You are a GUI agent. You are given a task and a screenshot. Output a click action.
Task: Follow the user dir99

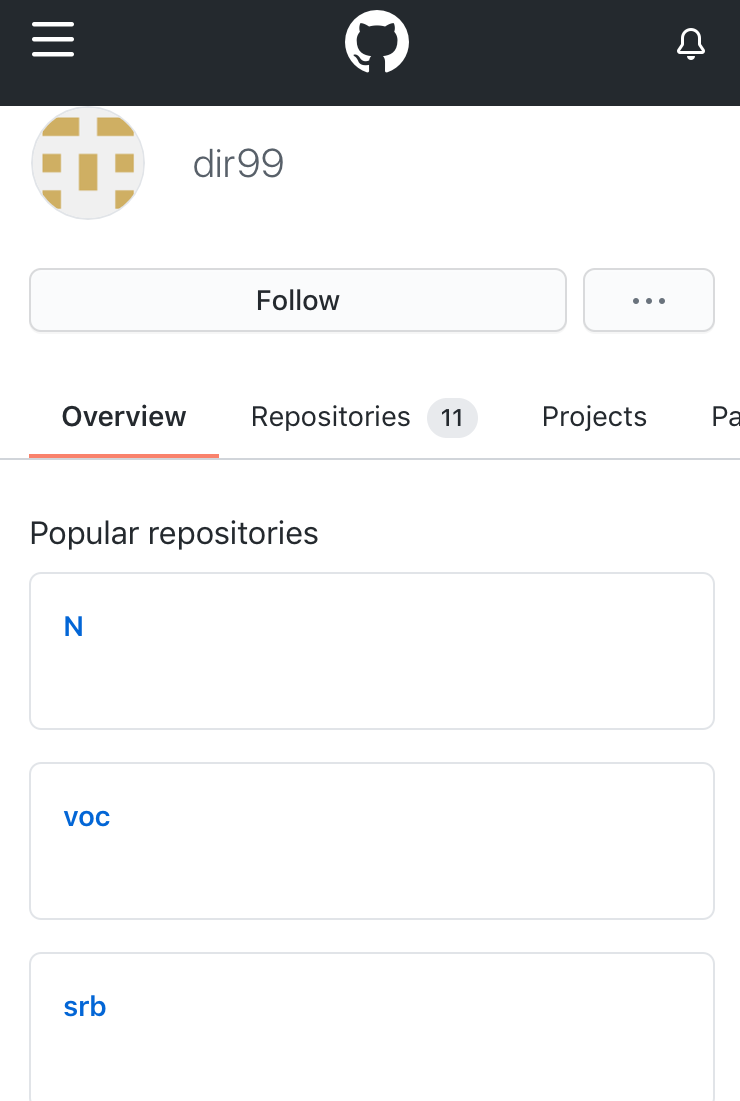pyautogui.click(x=298, y=300)
